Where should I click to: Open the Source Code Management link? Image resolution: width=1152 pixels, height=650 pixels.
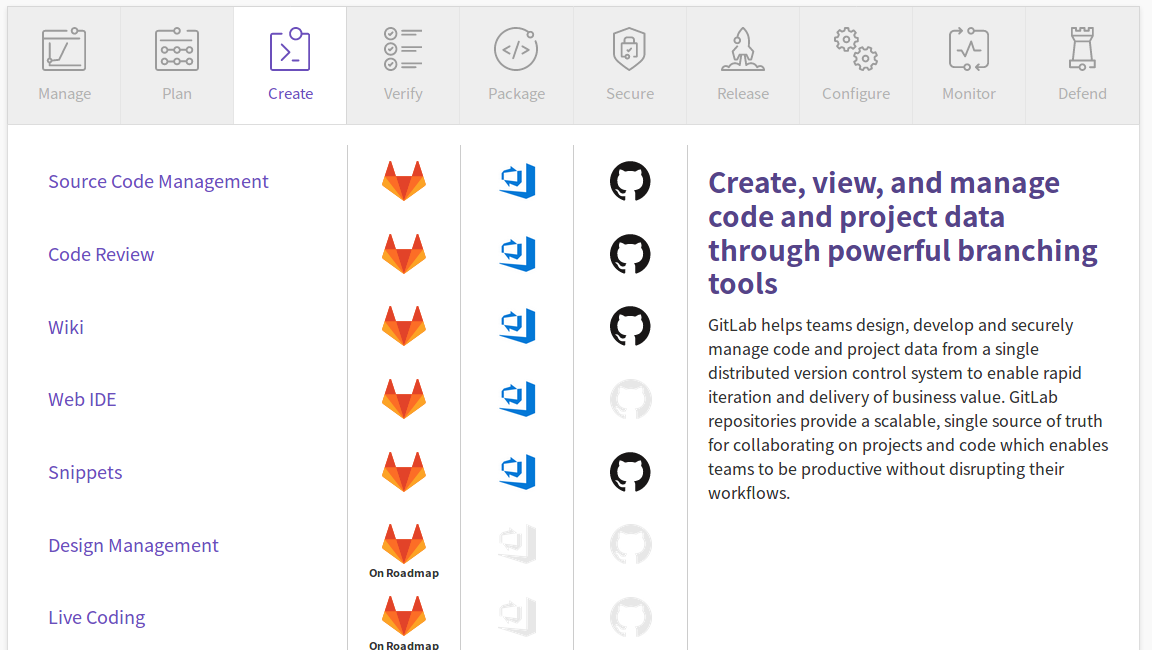[158, 182]
